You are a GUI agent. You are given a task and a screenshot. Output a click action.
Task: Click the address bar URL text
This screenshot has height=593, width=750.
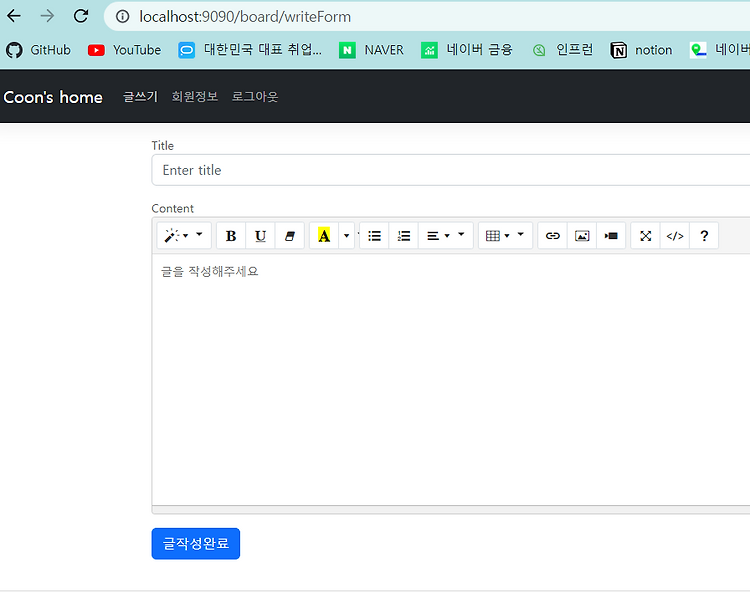click(245, 17)
